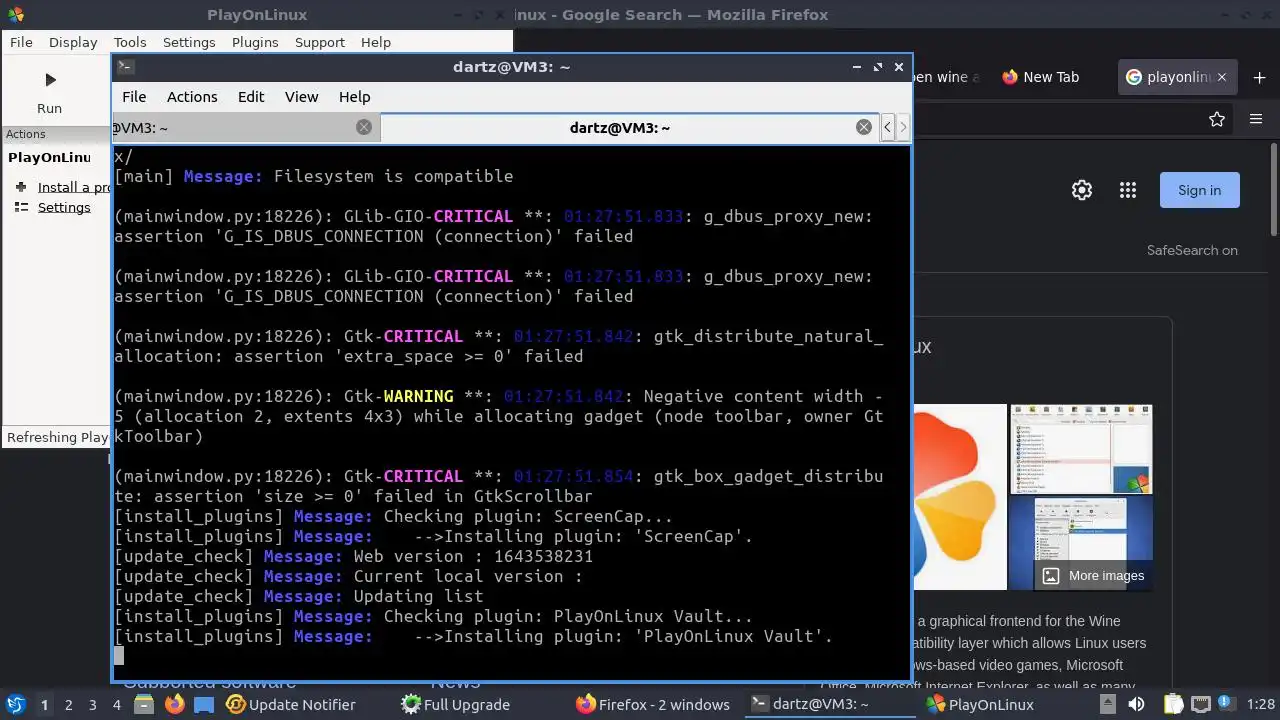Open PlayOnLinux Help menu

point(376,42)
